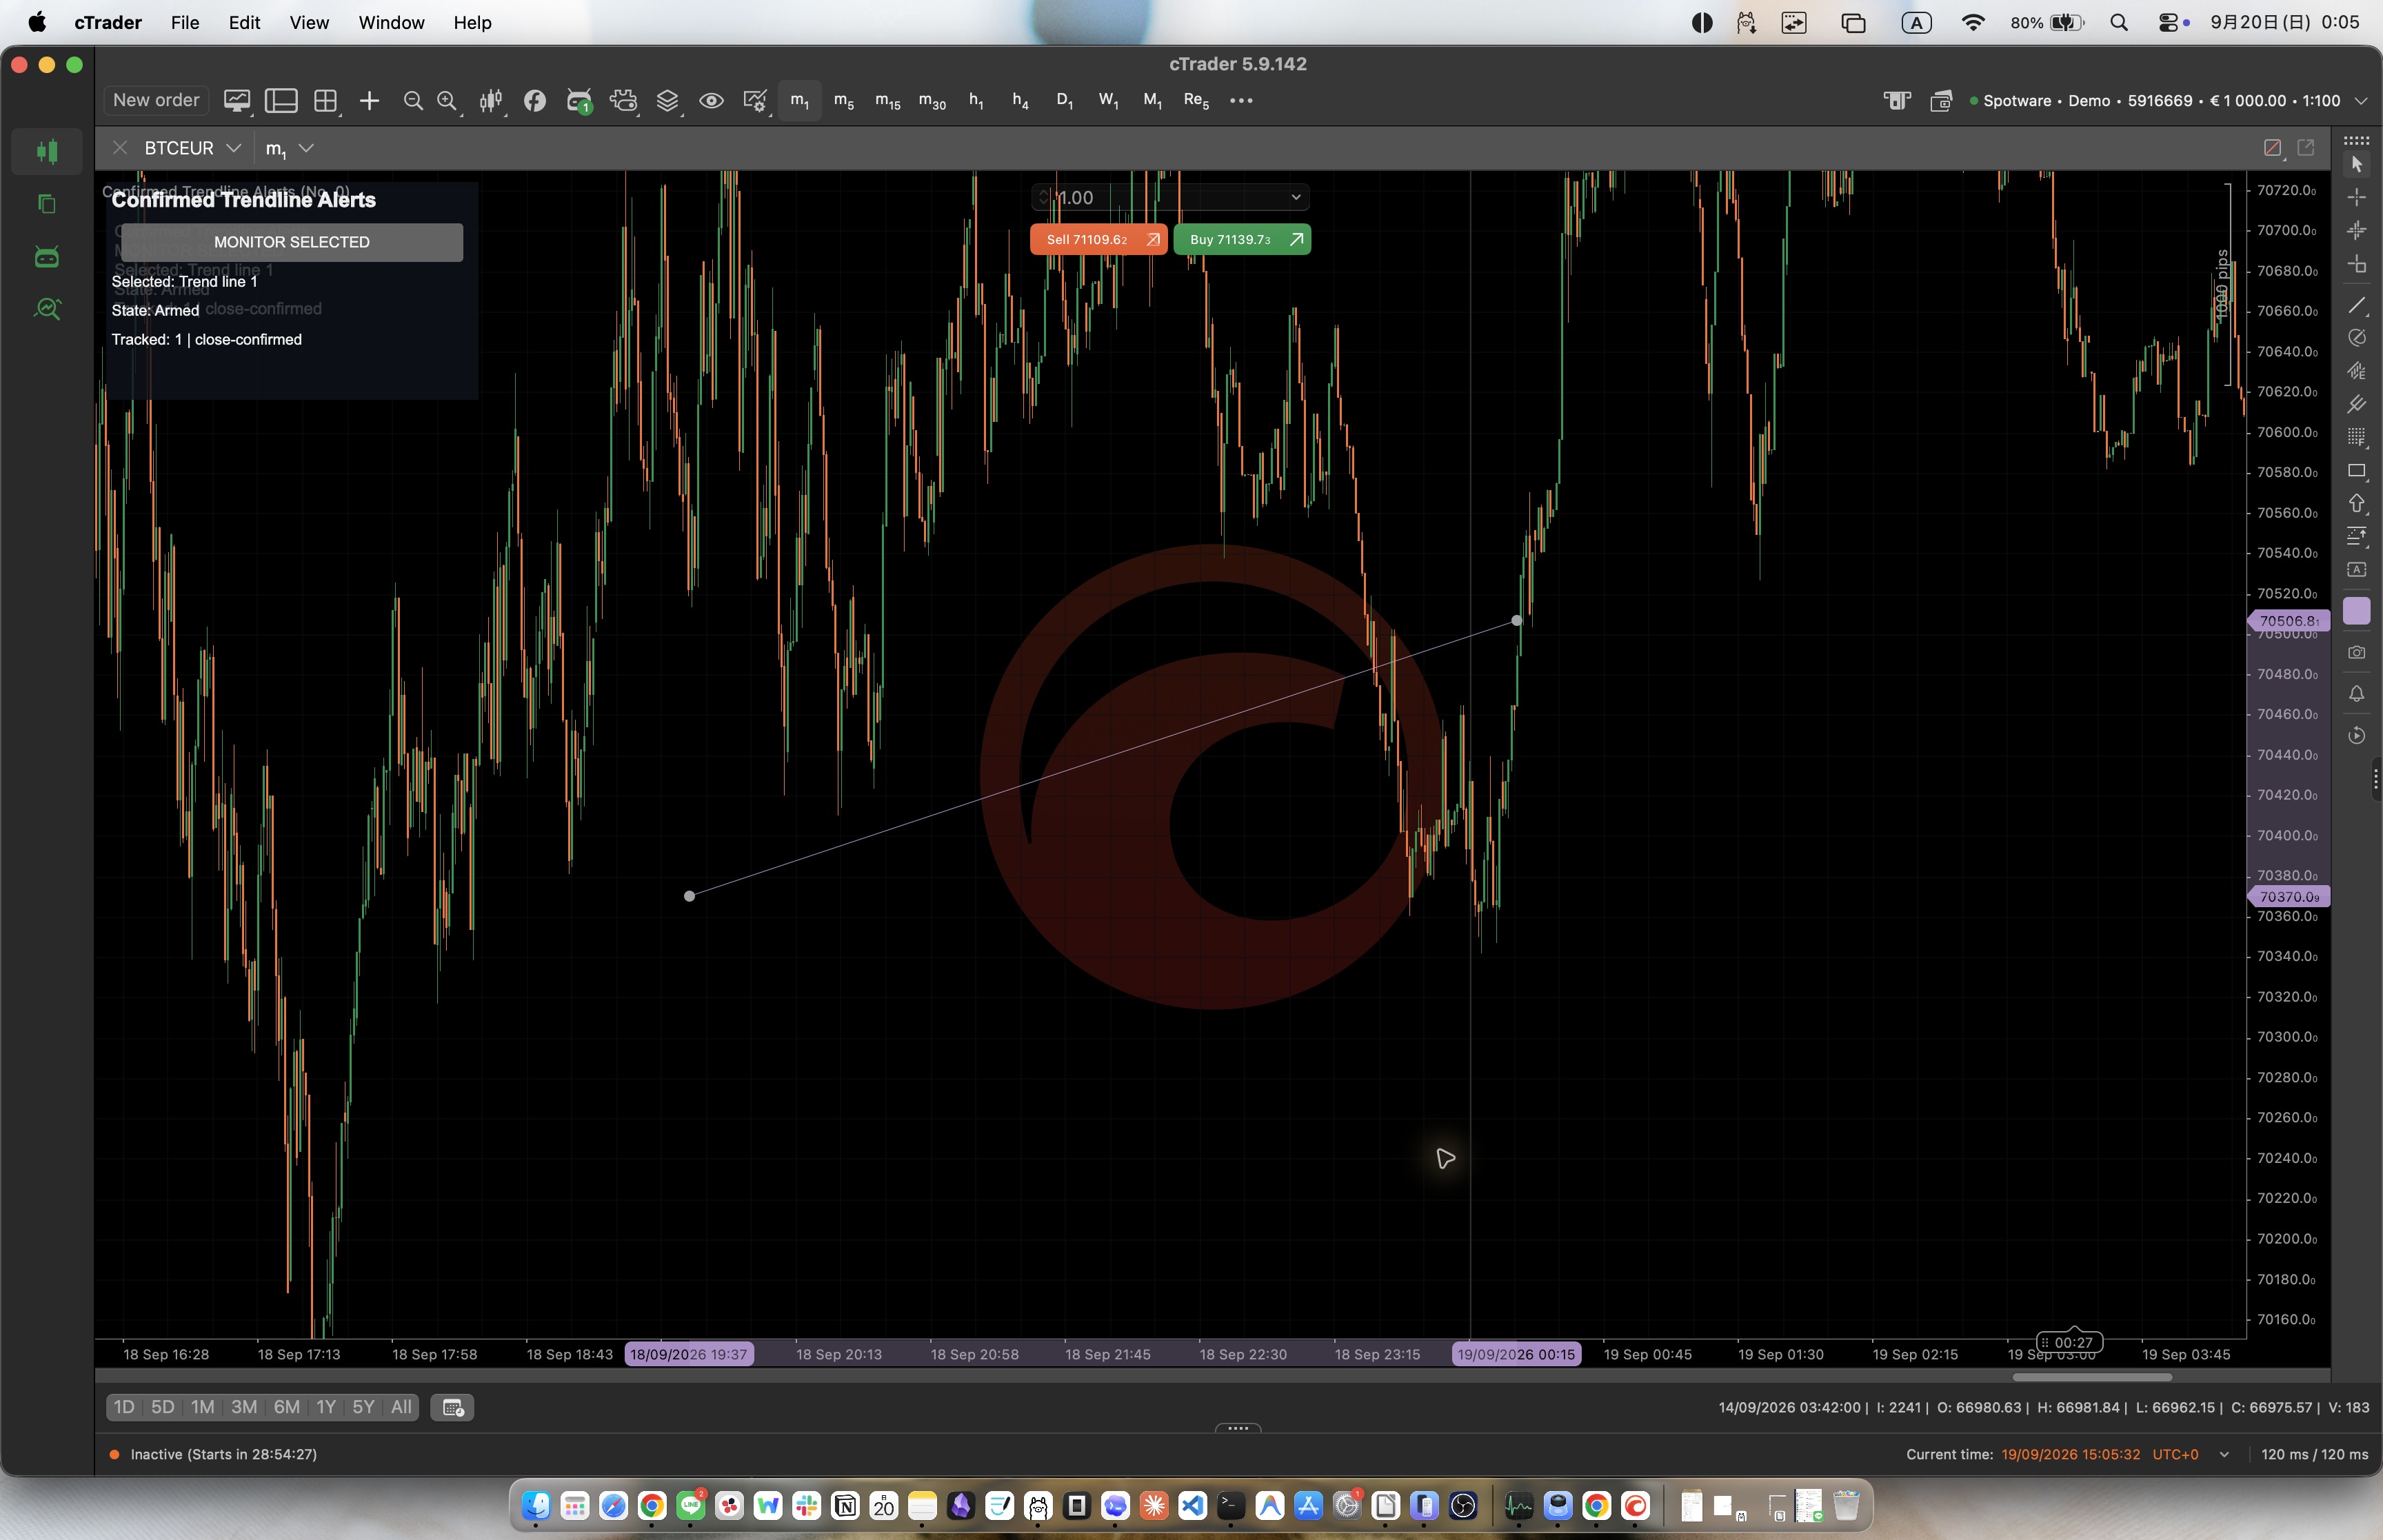Take a chart snapshot with camera icon

click(x=2356, y=652)
